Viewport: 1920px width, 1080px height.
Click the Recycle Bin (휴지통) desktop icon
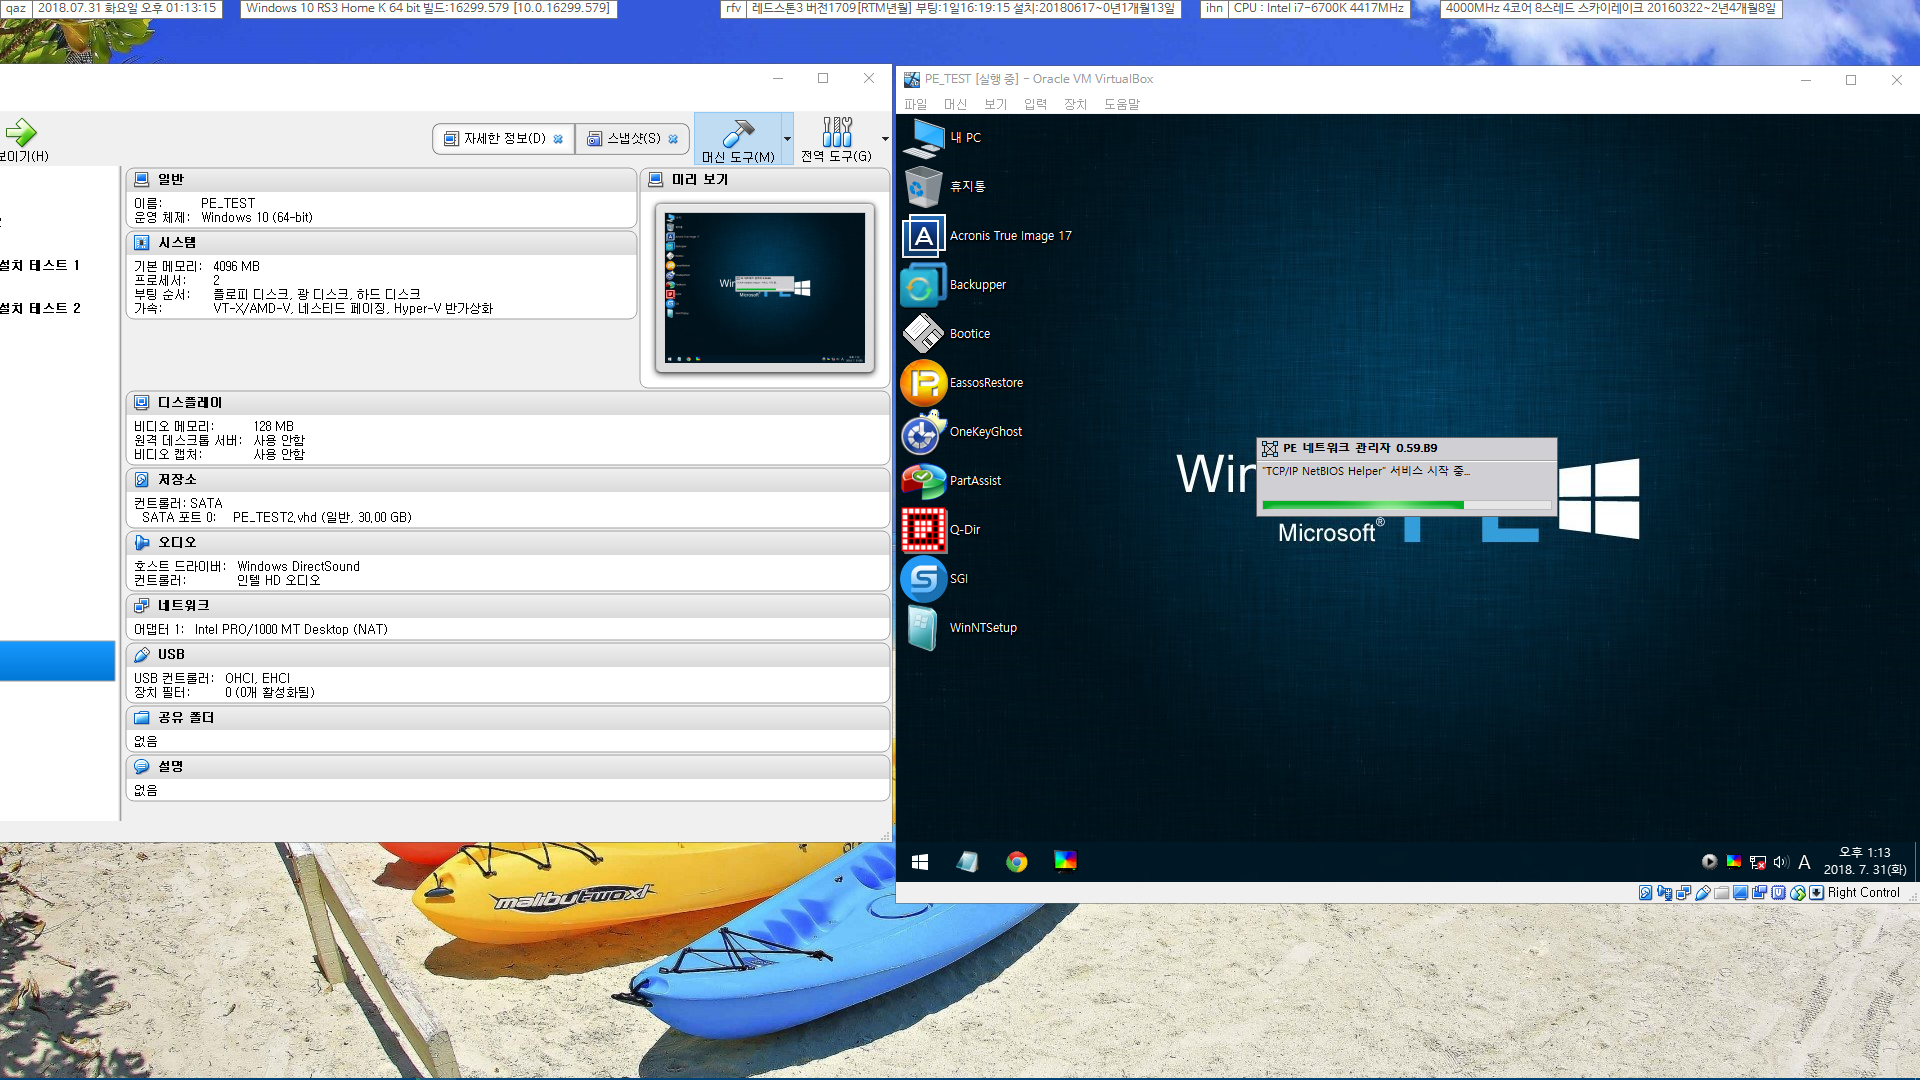point(924,187)
